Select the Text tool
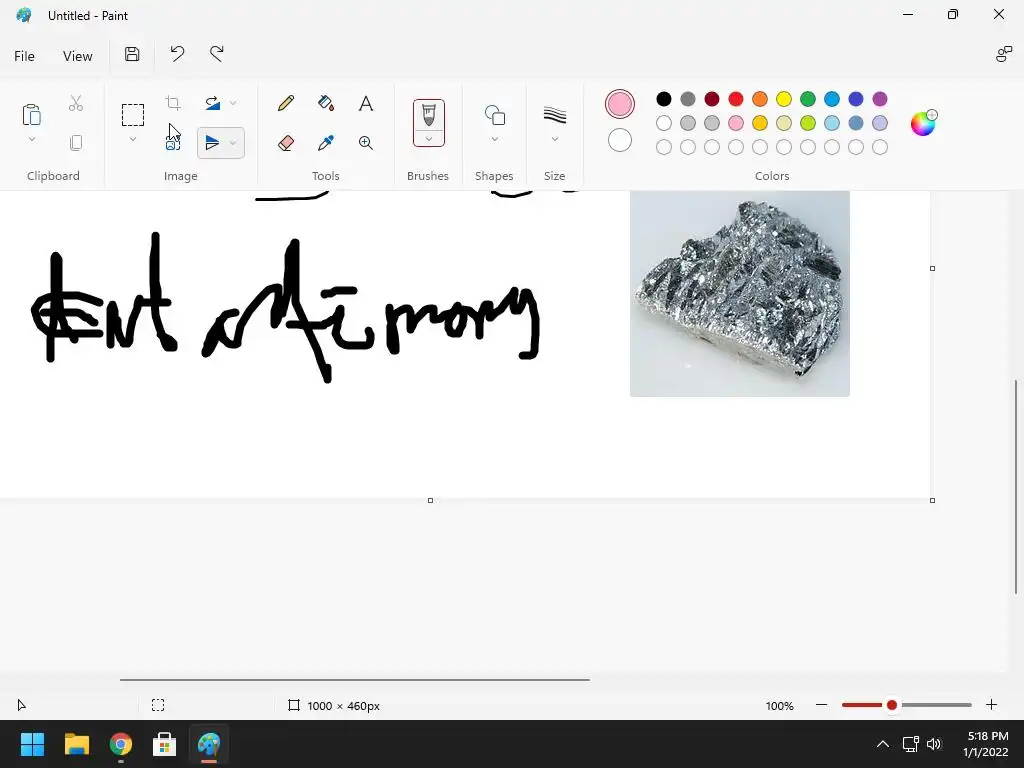 pyautogui.click(x=366, y=103)
